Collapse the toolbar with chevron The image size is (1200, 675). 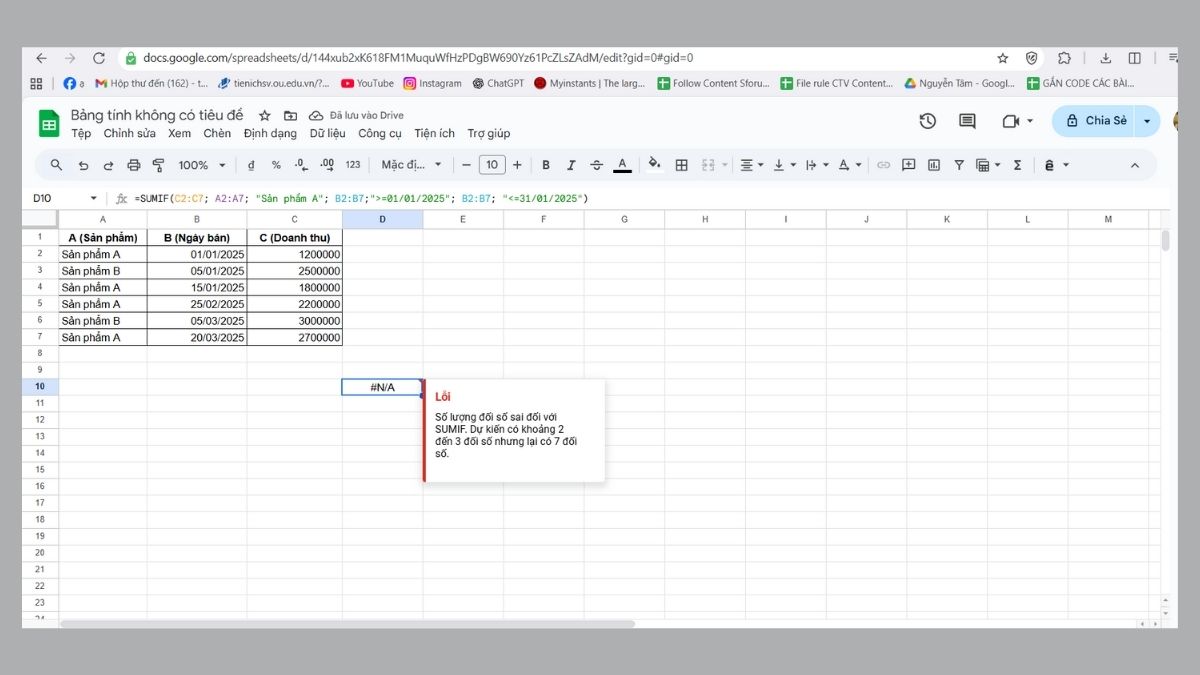pyautogui.click(x=1134, y=165)
